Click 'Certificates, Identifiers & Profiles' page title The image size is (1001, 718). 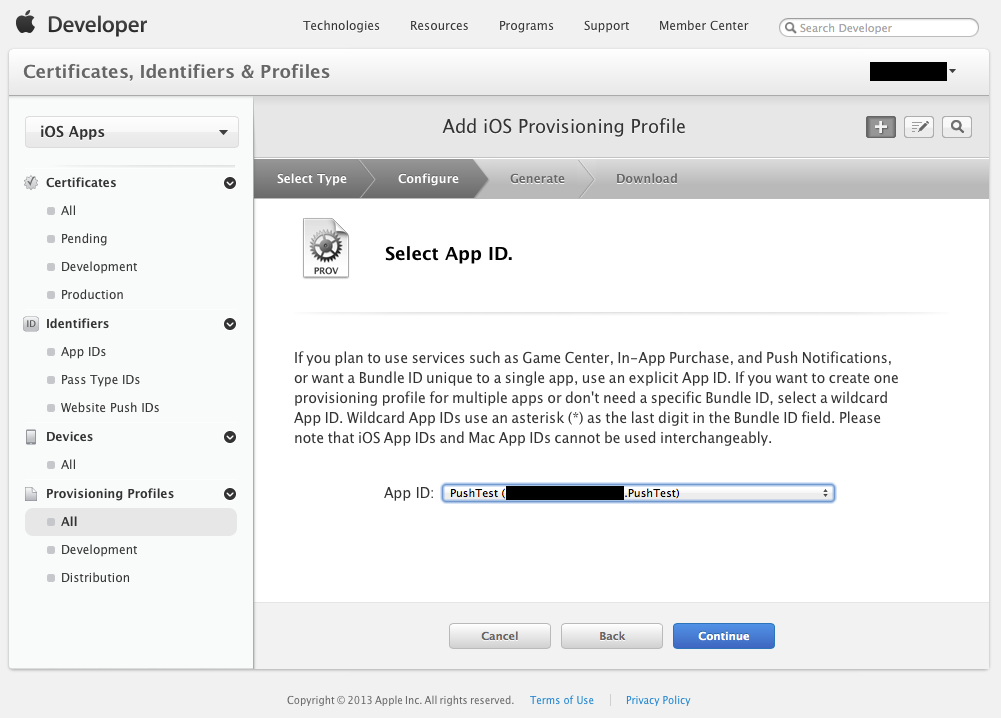(176, 71)
